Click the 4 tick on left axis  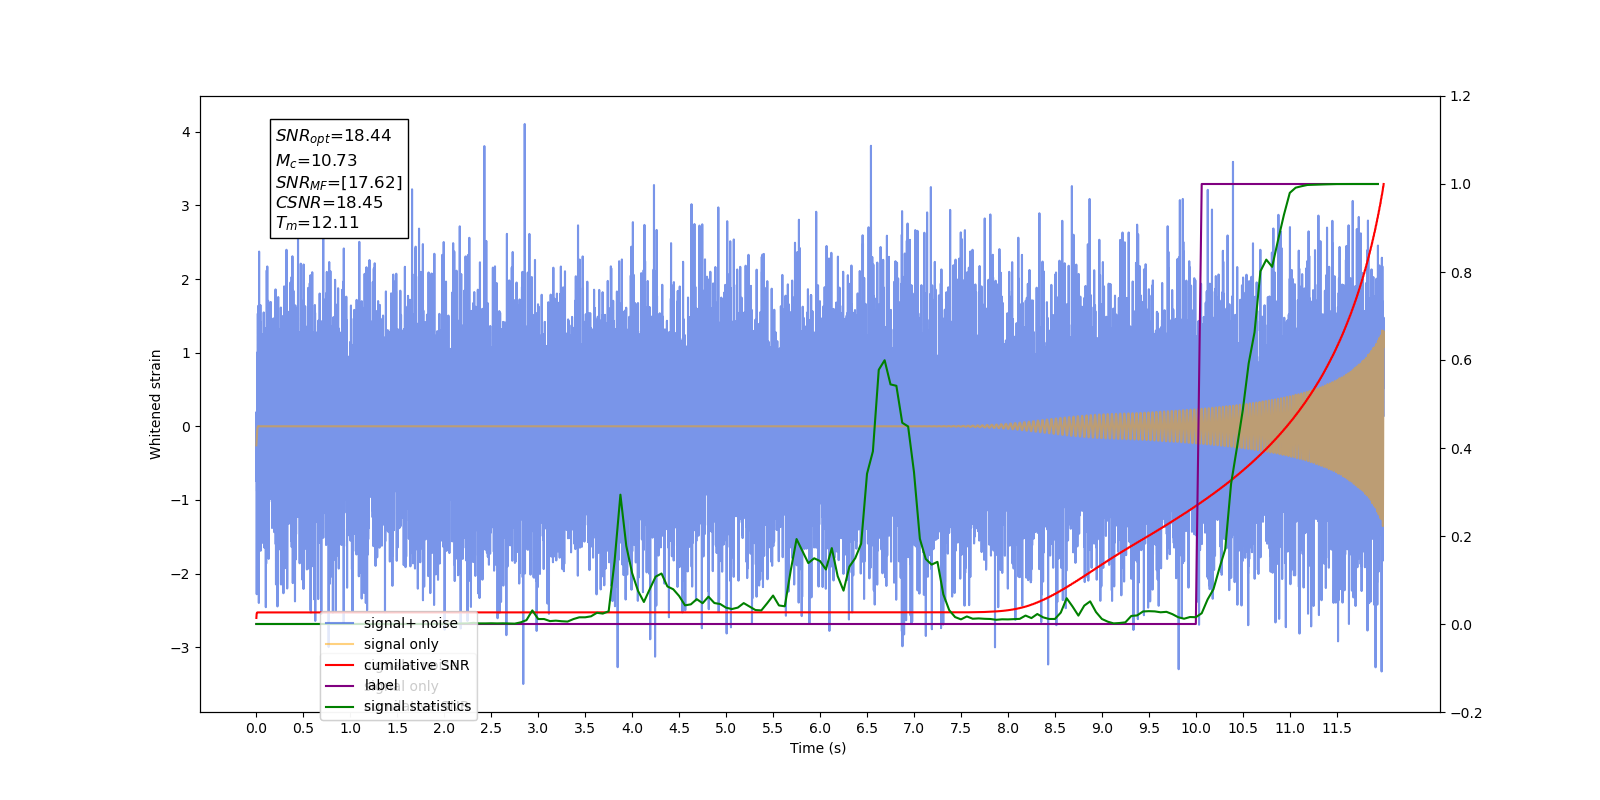click(x=185, y=132)
